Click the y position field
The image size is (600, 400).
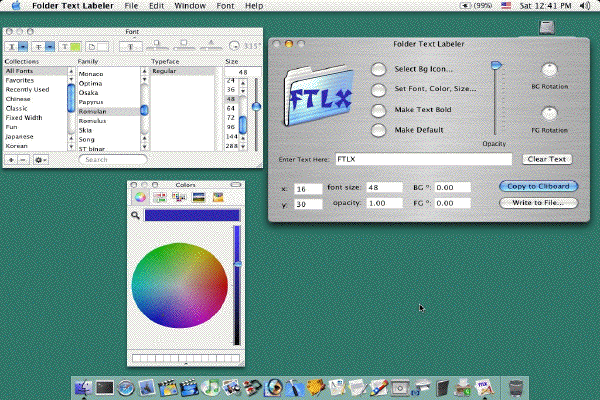click(308, 204)
